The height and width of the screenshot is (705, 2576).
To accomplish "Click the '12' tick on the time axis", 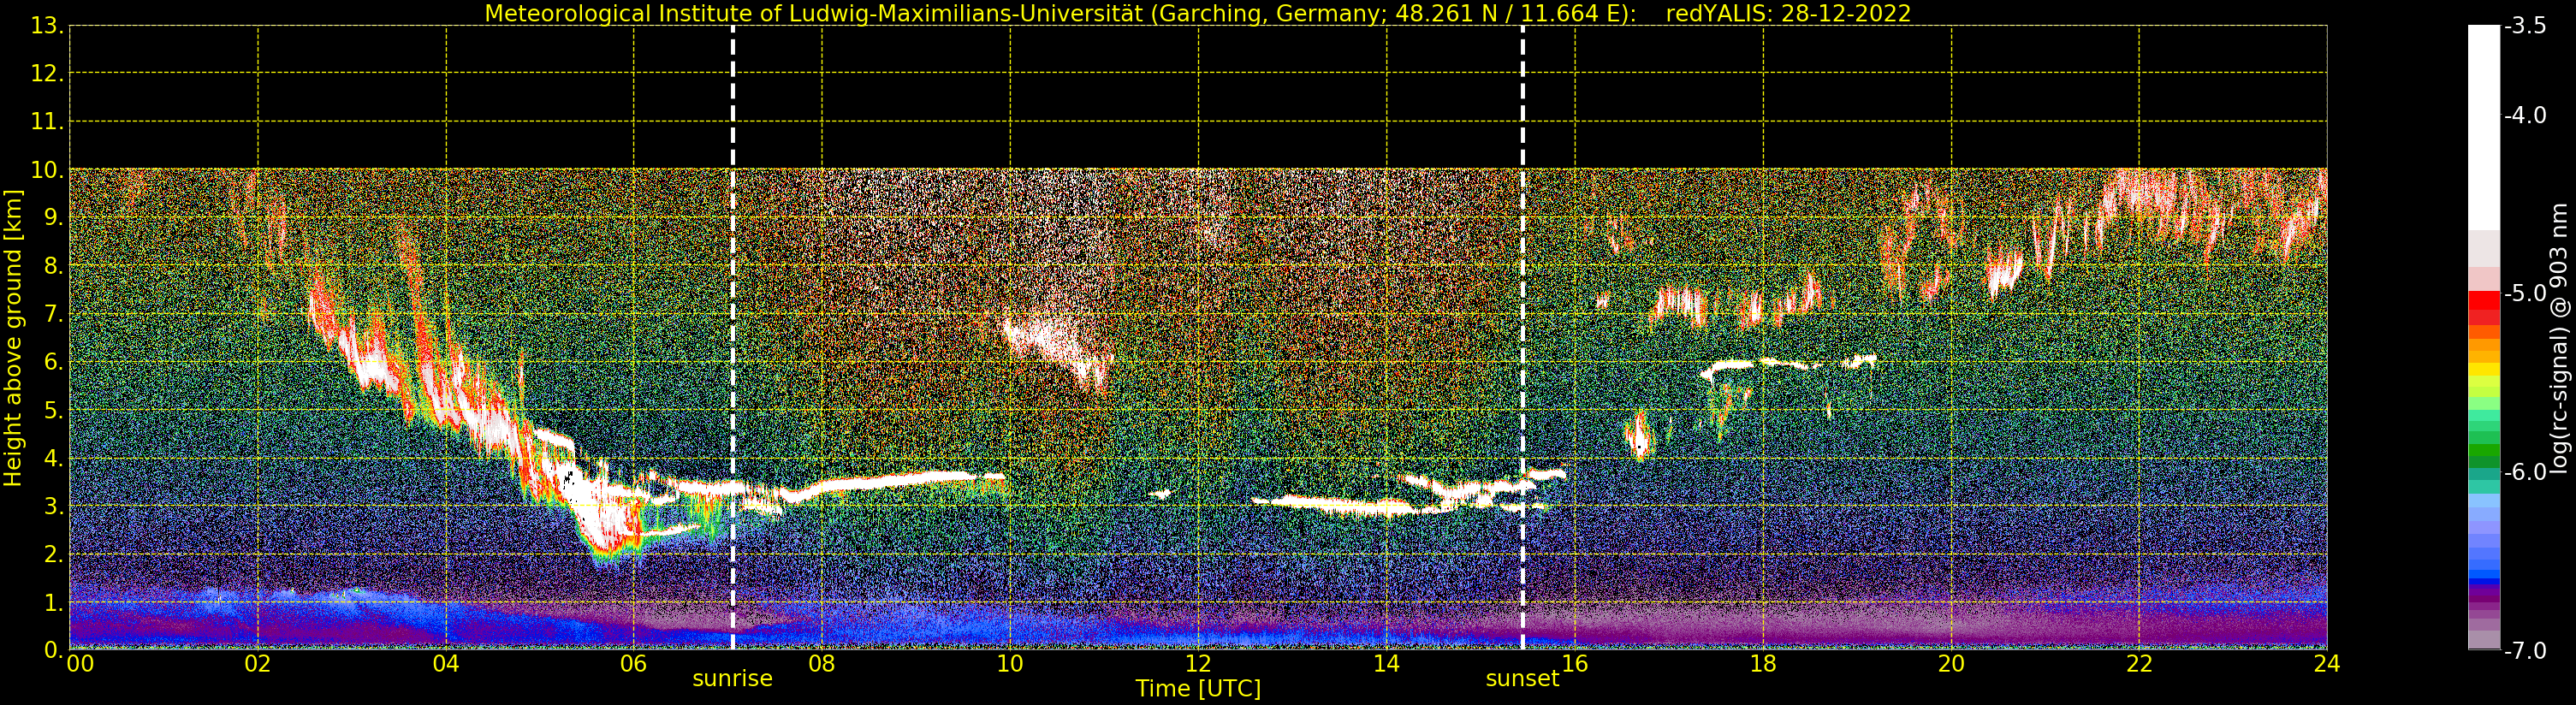I will (1198, 664).
